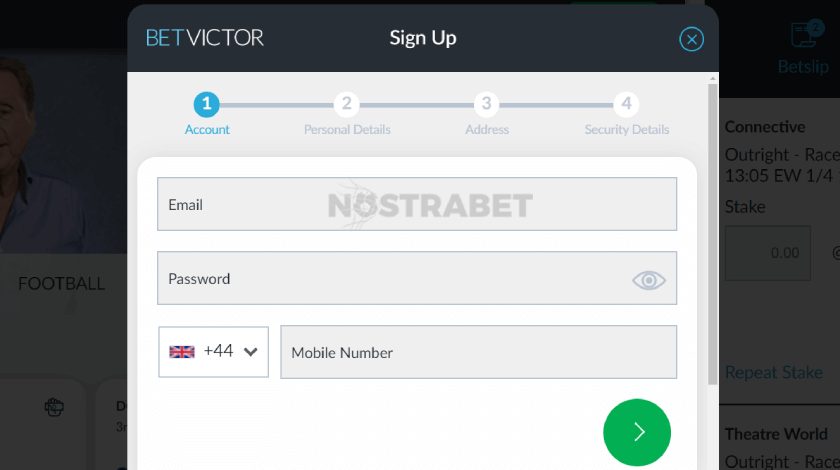Click the UK flag icon in phone selector

182,352
